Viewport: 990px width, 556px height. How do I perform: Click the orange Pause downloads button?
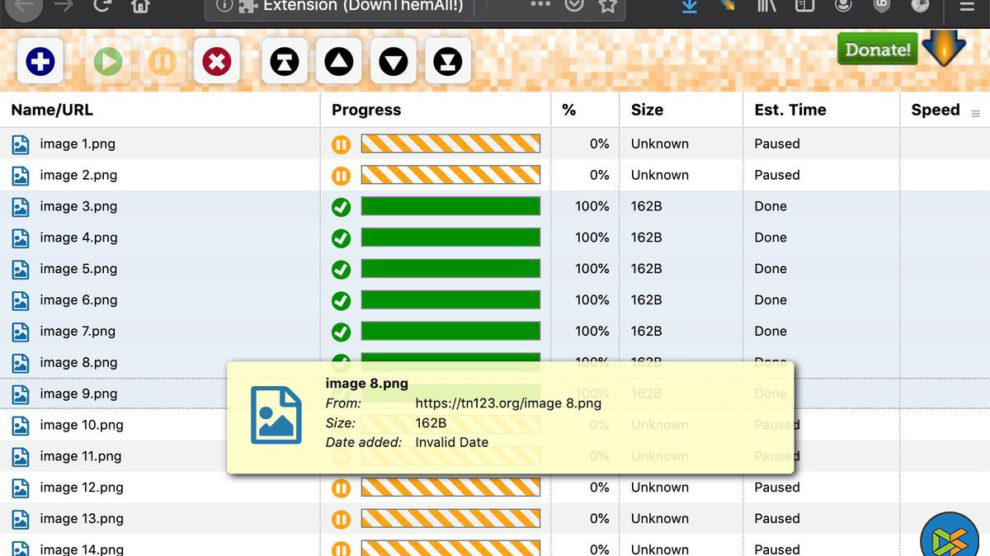[x=162, y=62]
